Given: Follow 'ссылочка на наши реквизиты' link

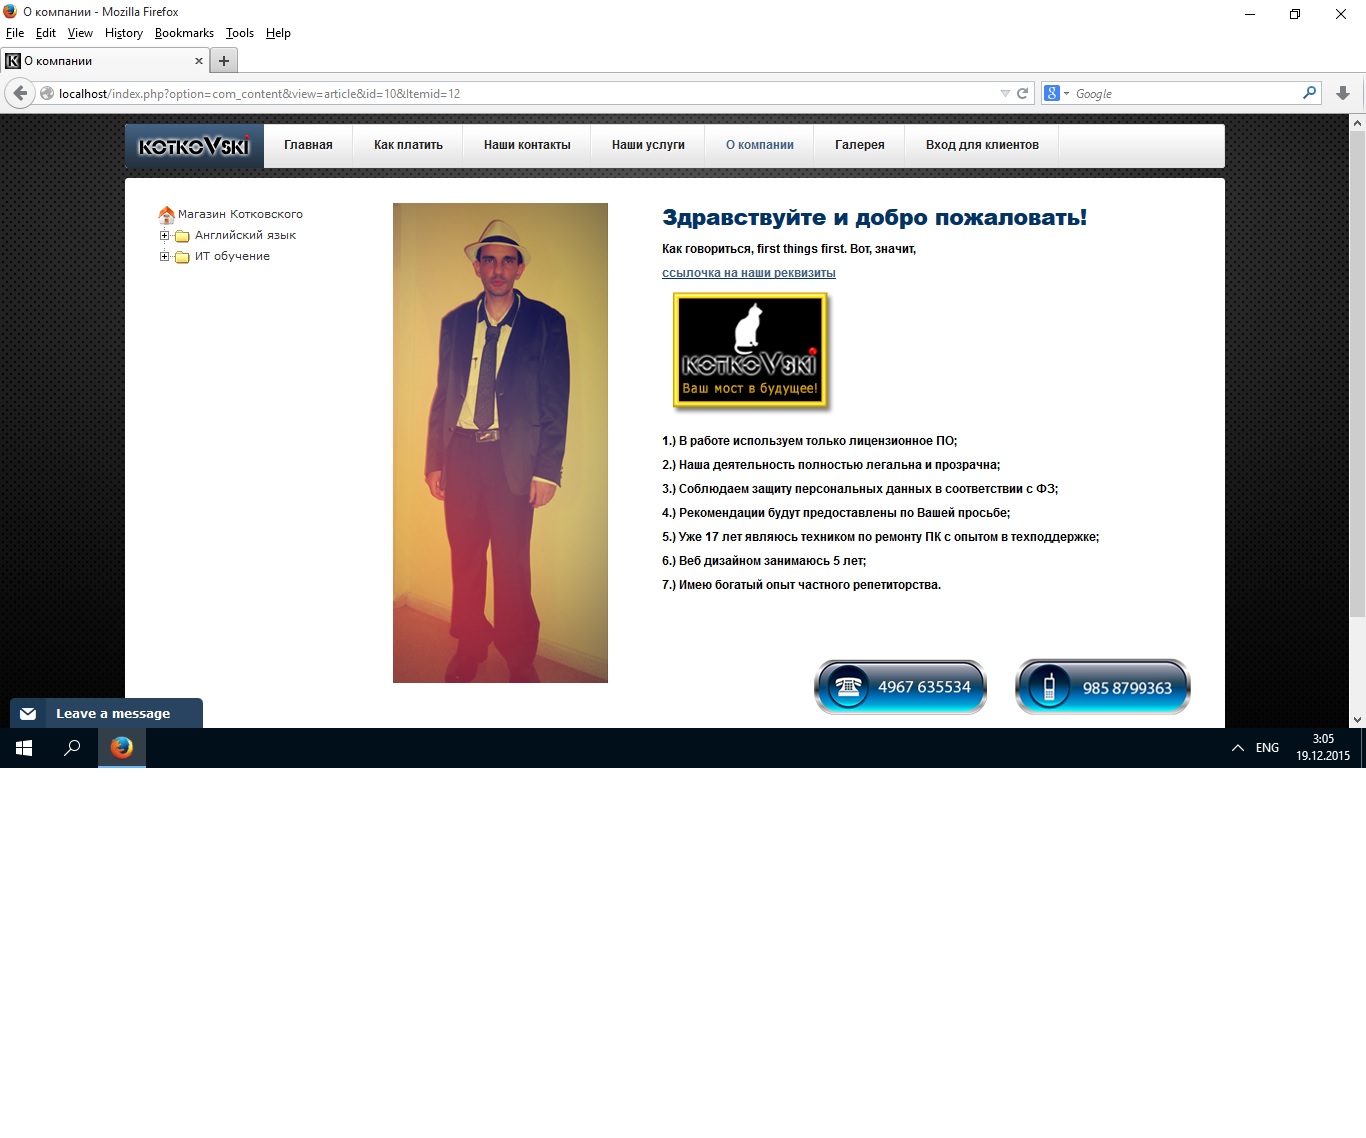Looking at the screenshot, I should click(x=749, y=273).
